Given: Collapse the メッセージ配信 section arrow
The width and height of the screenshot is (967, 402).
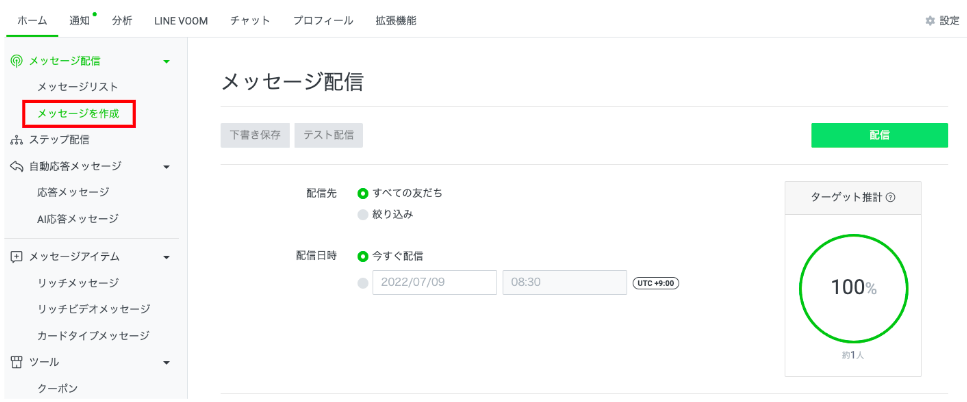Looking at the screenshot, I should point(166,62).
